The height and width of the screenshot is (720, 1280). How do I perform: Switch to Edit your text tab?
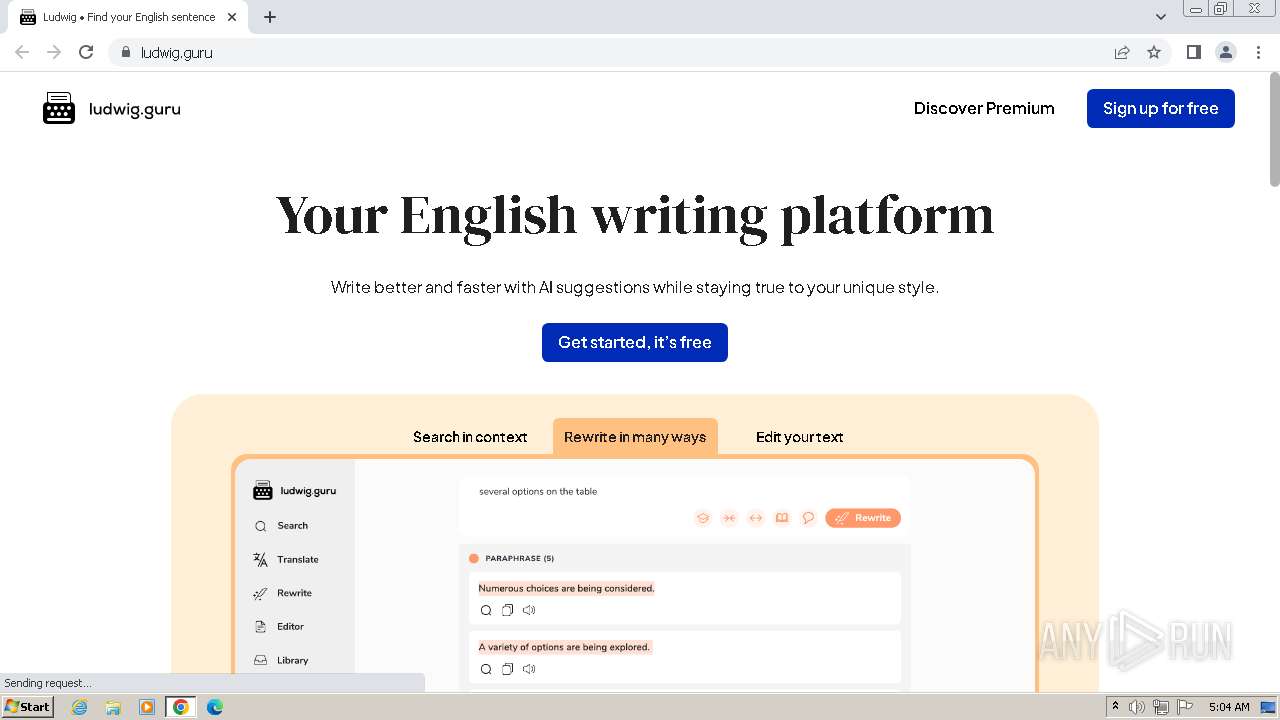[799, 437]
